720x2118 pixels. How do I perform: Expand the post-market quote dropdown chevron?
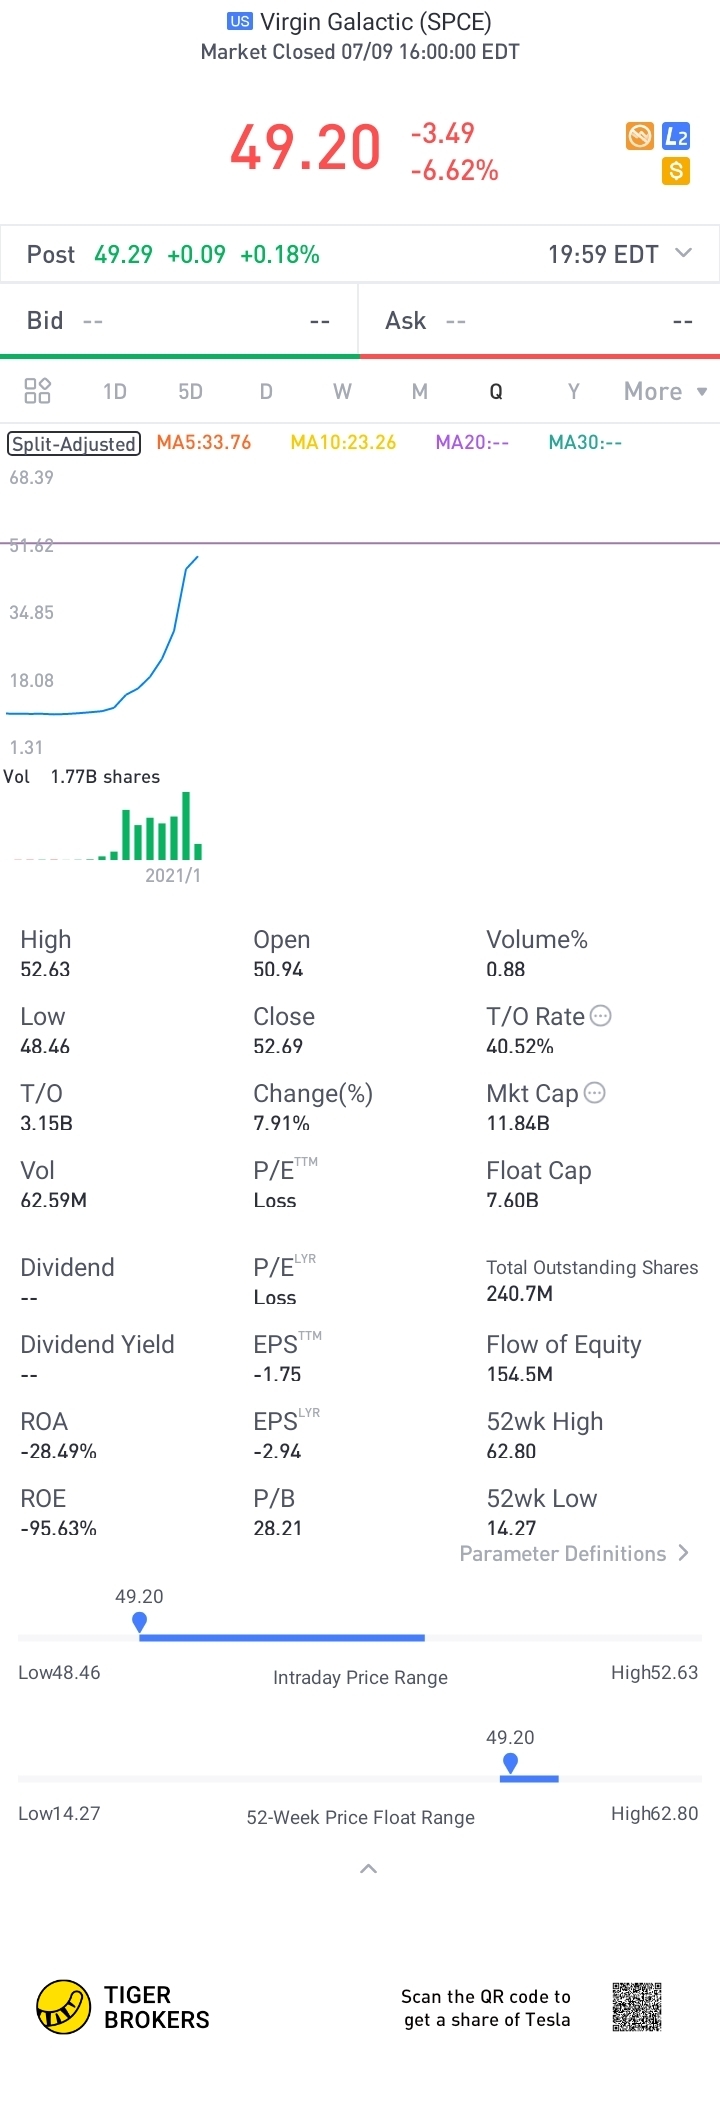pos(684,253)
